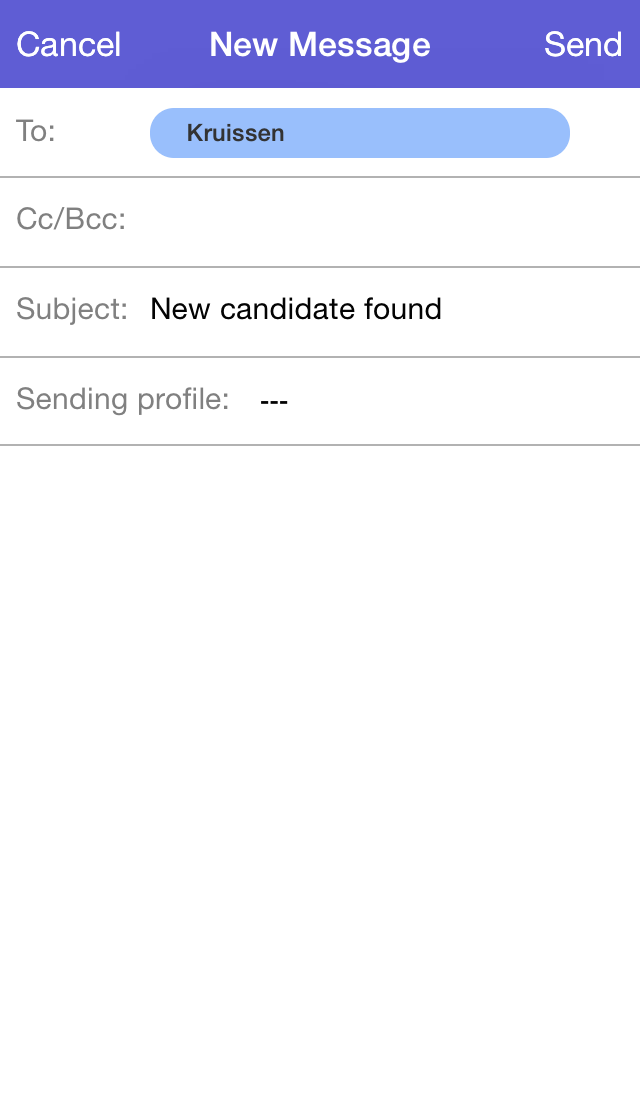
Task: Click empty space right of the subject text
Action: click(540, 309)
